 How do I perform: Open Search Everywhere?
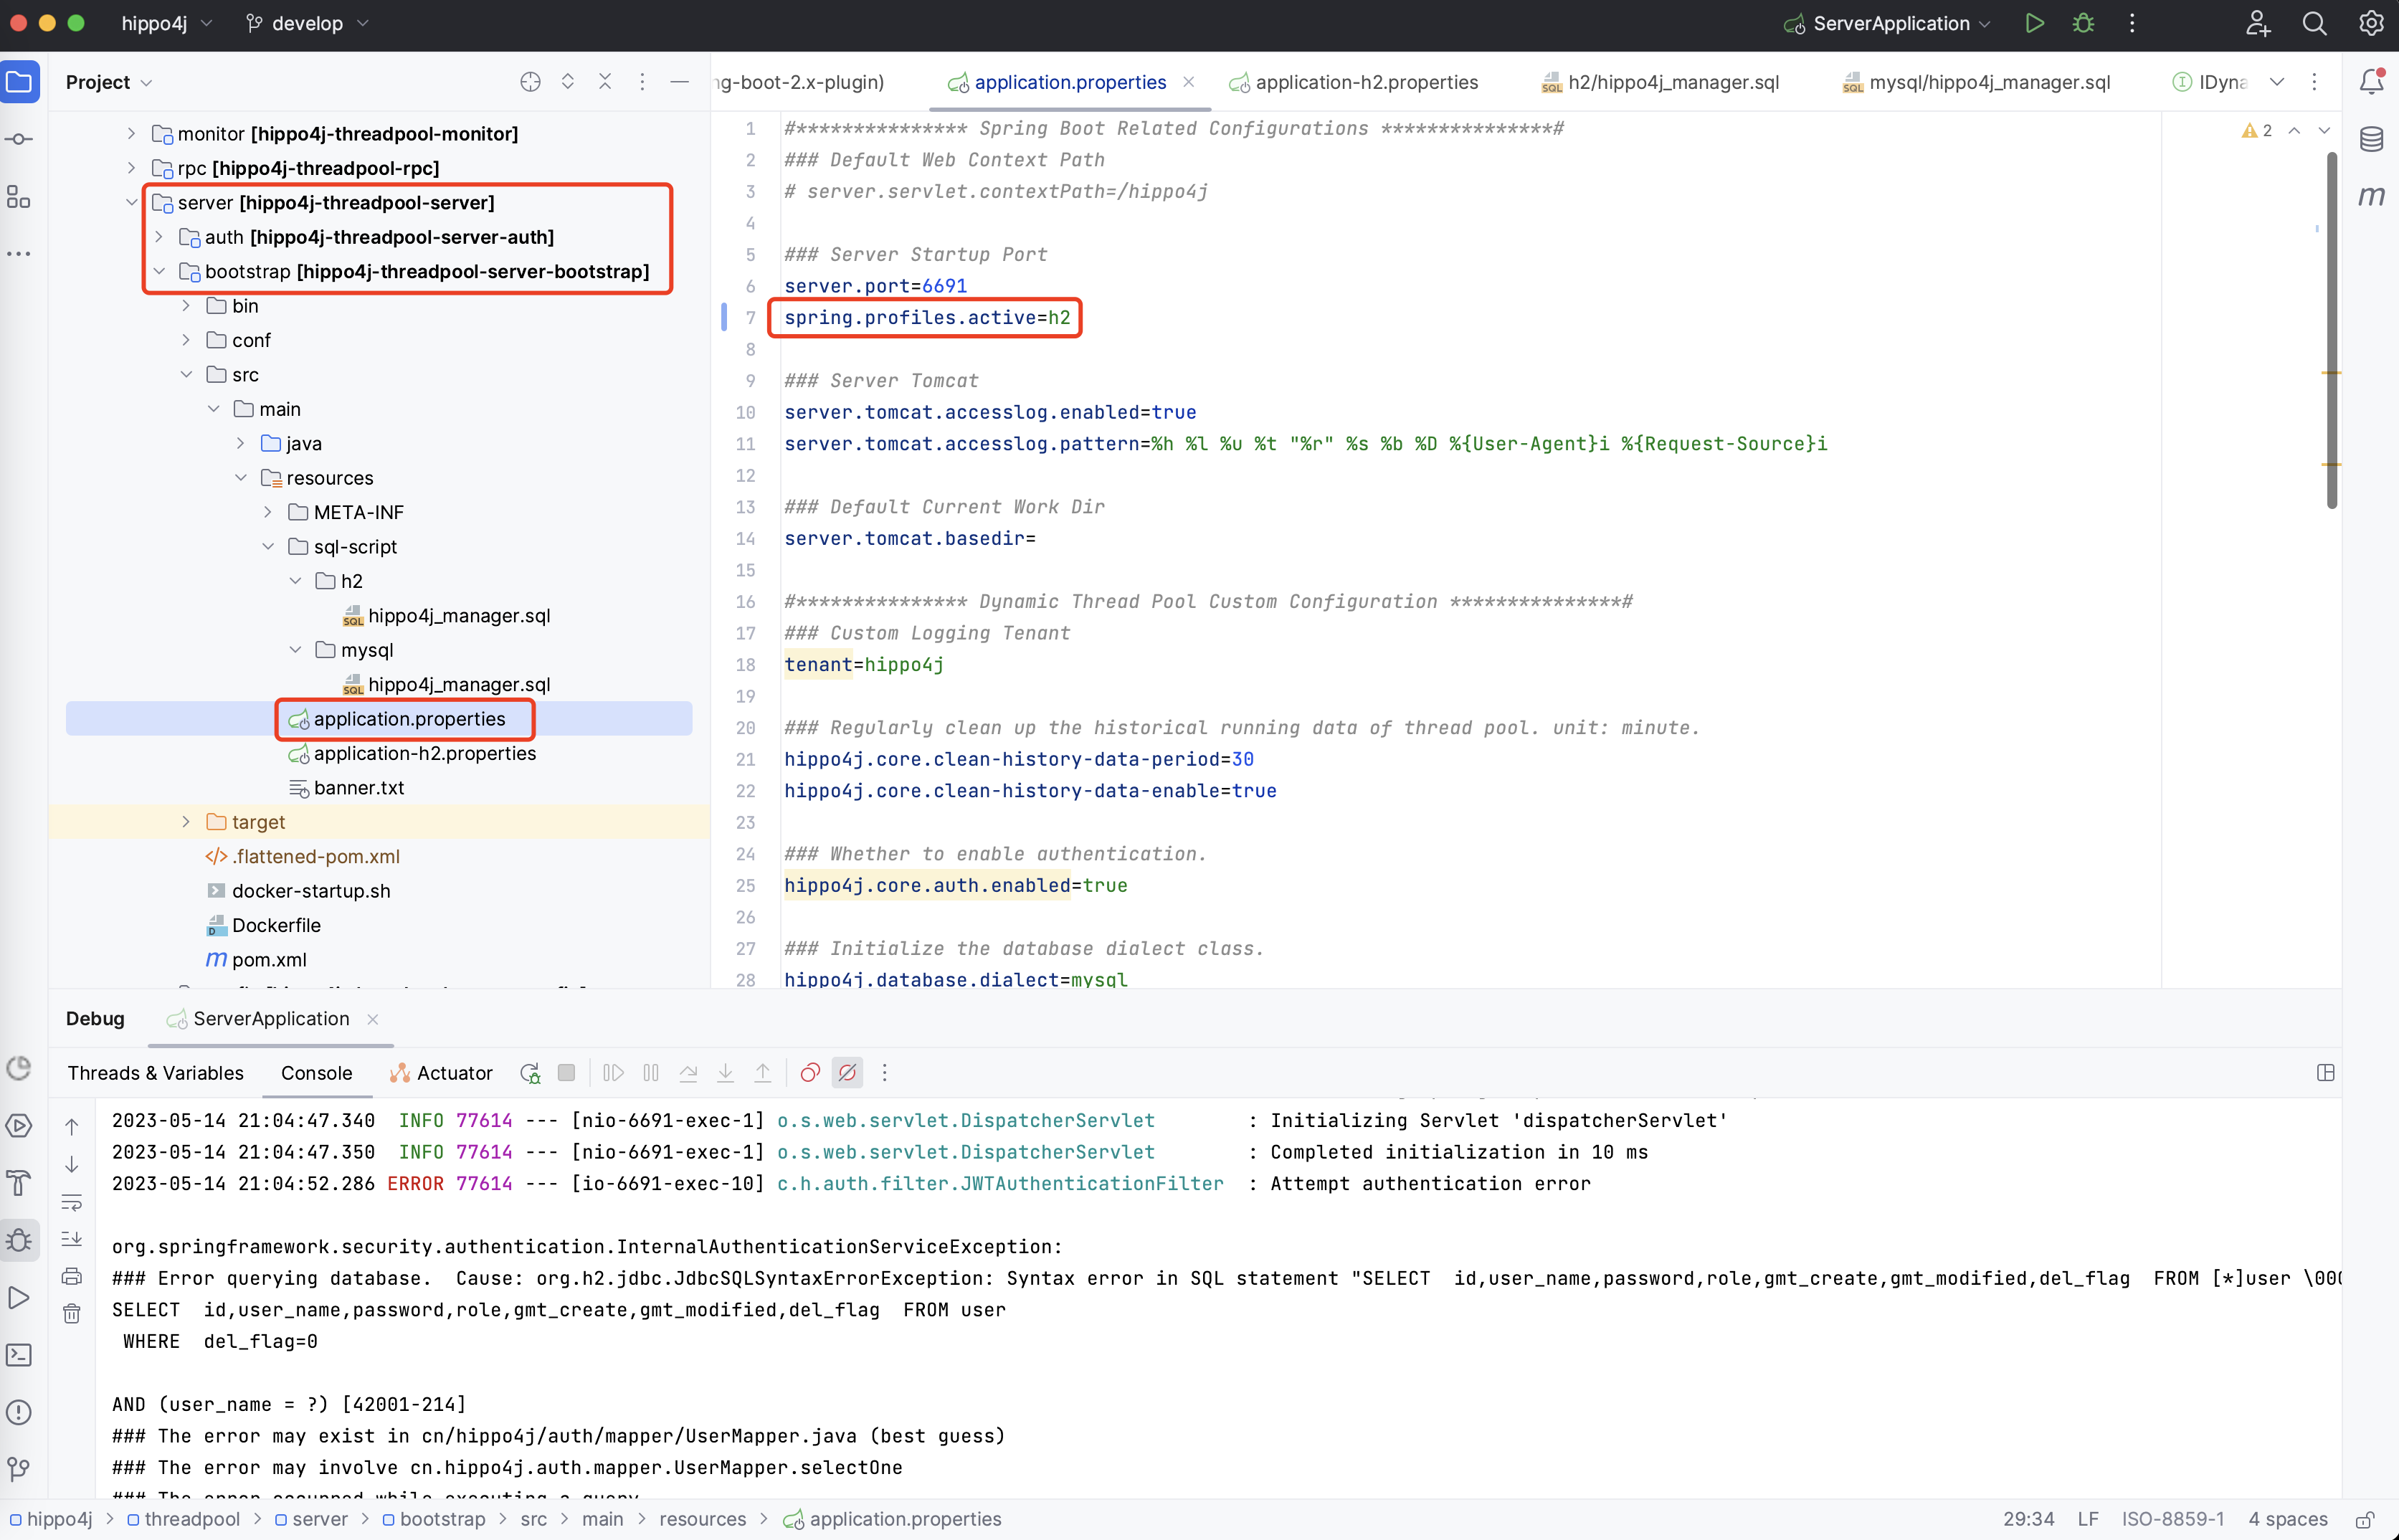tap(2314, 23)
